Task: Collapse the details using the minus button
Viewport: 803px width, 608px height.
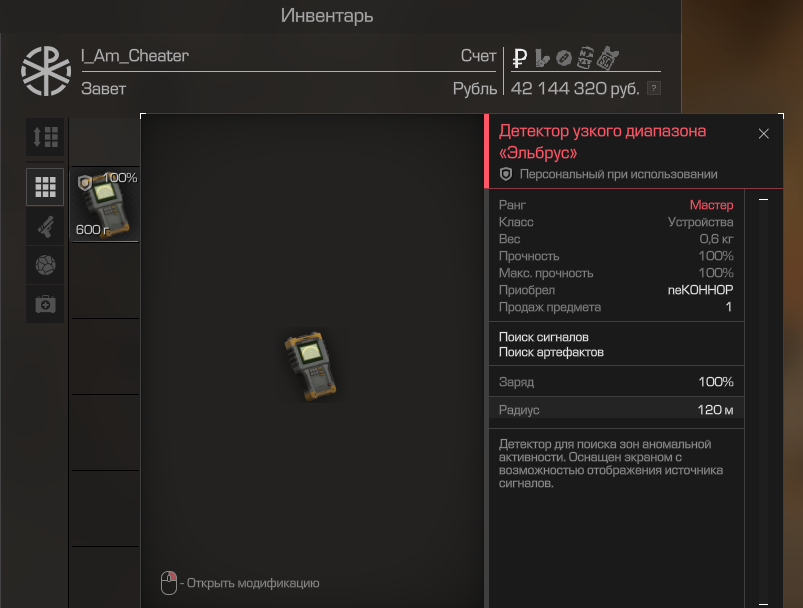Action: 764,200
